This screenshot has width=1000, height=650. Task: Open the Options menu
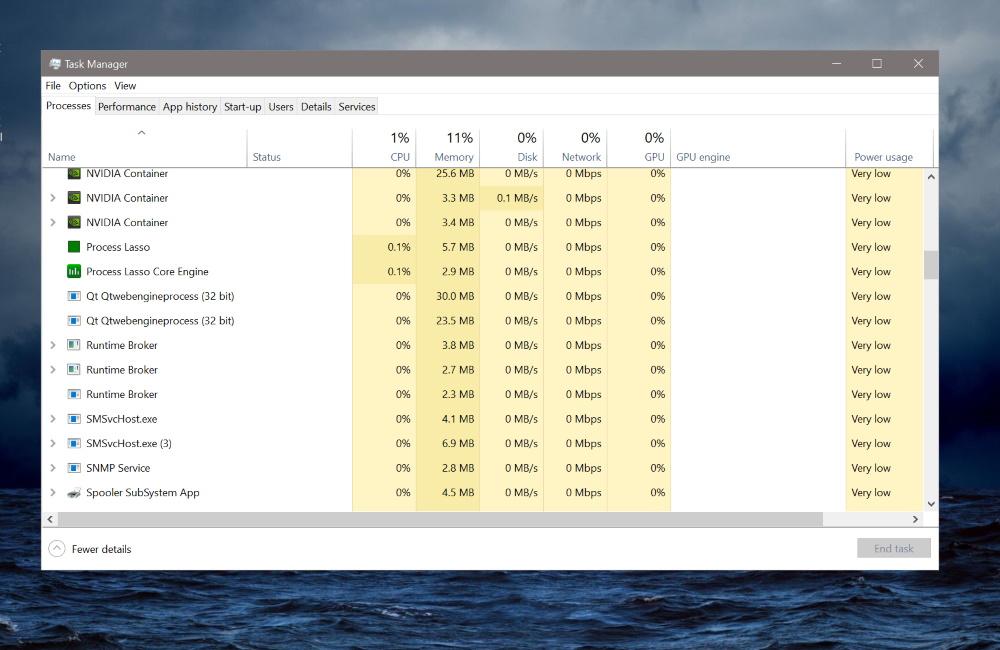tap(87, 85)
